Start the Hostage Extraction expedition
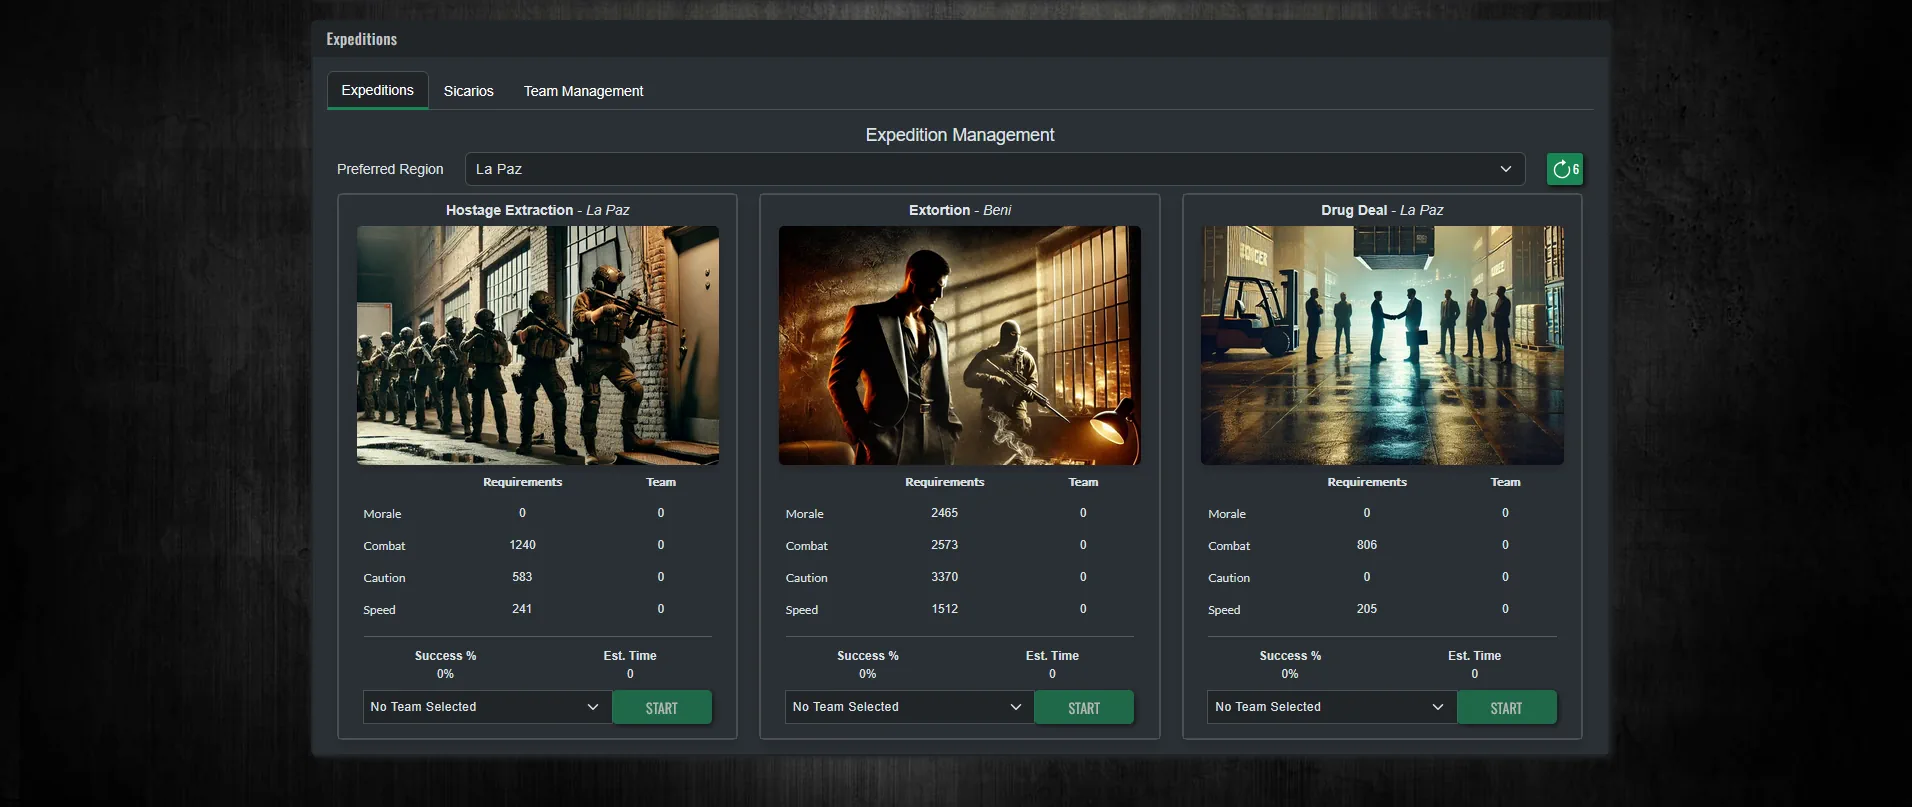This screenshot has width=1912, height=807. coord(661,707)
